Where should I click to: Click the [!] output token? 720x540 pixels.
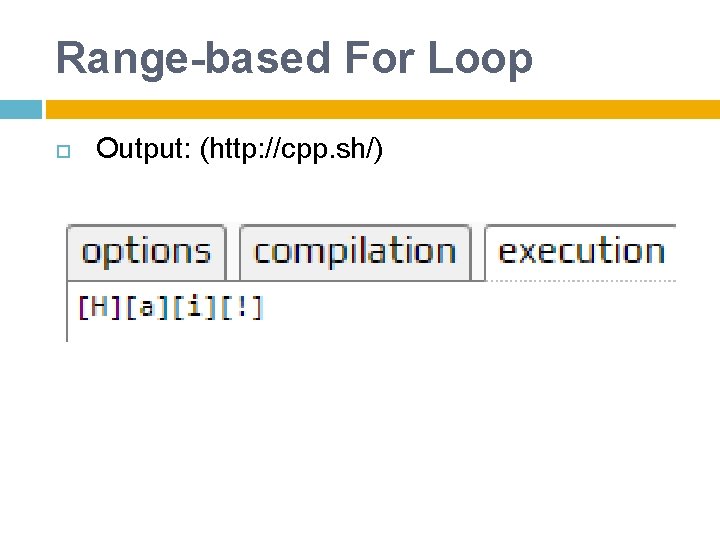point(241,306)
